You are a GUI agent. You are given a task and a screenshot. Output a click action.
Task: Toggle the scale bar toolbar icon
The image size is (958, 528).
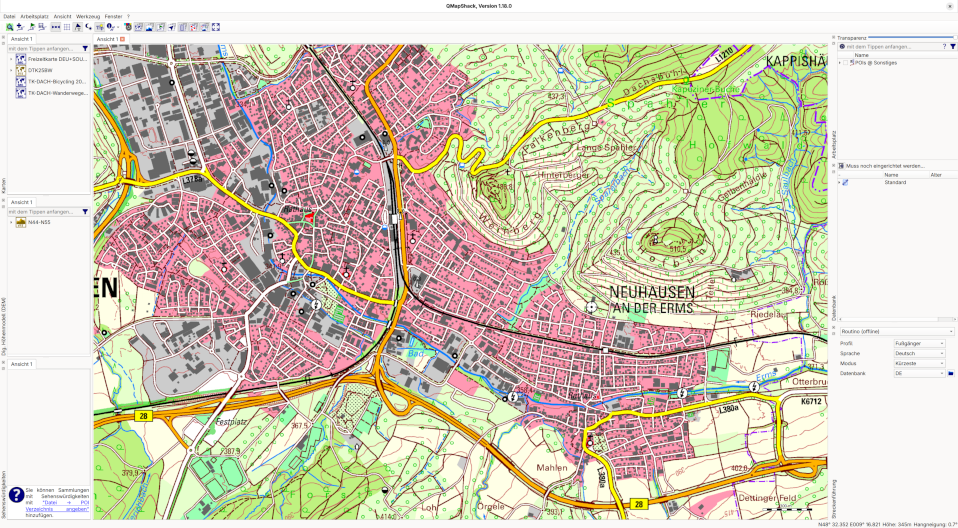tap(55, 27)
